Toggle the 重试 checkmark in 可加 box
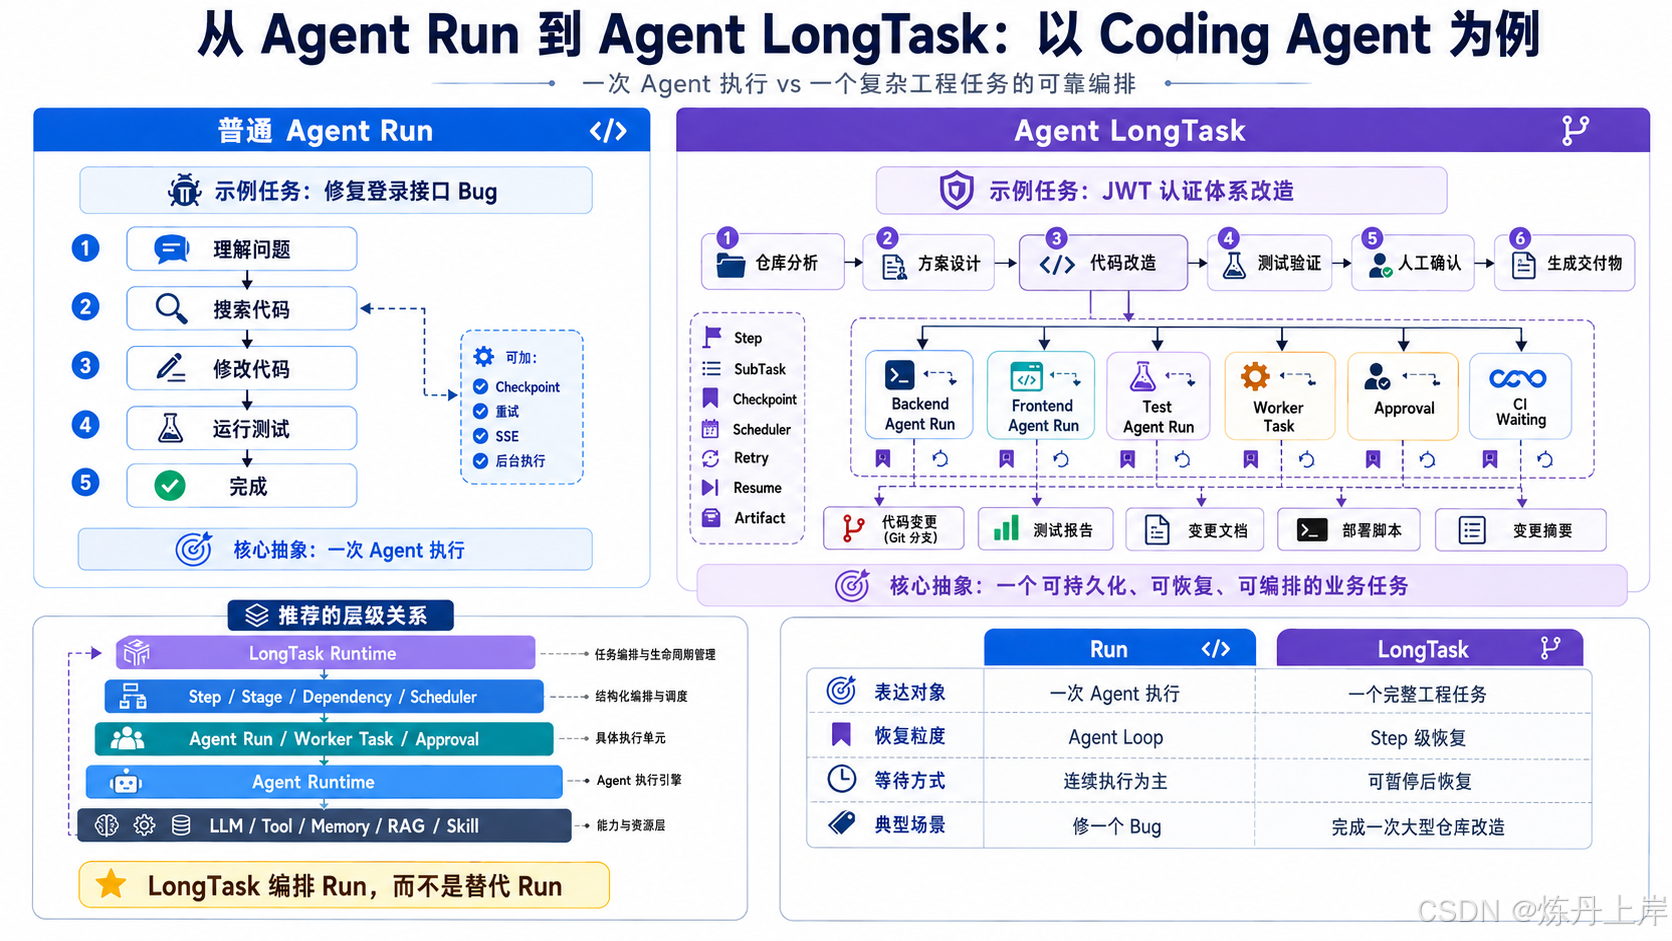This screenshot has height=941, width=1672. (480, 411)
